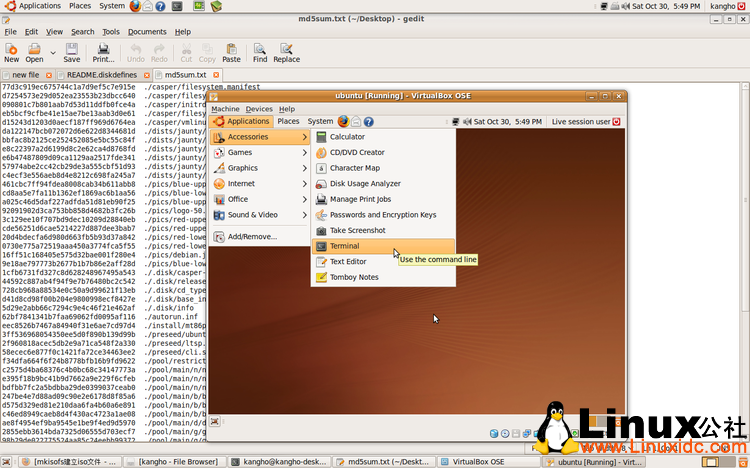Click the show desktop icon in bottom panel
Image resolution: width=750 pixels, height=468 pixels.
click(x=6, y=462)
